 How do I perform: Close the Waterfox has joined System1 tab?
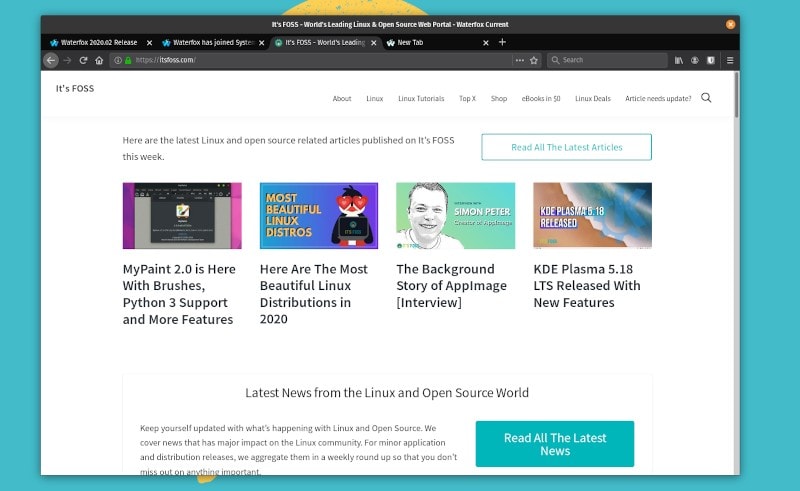261,43
